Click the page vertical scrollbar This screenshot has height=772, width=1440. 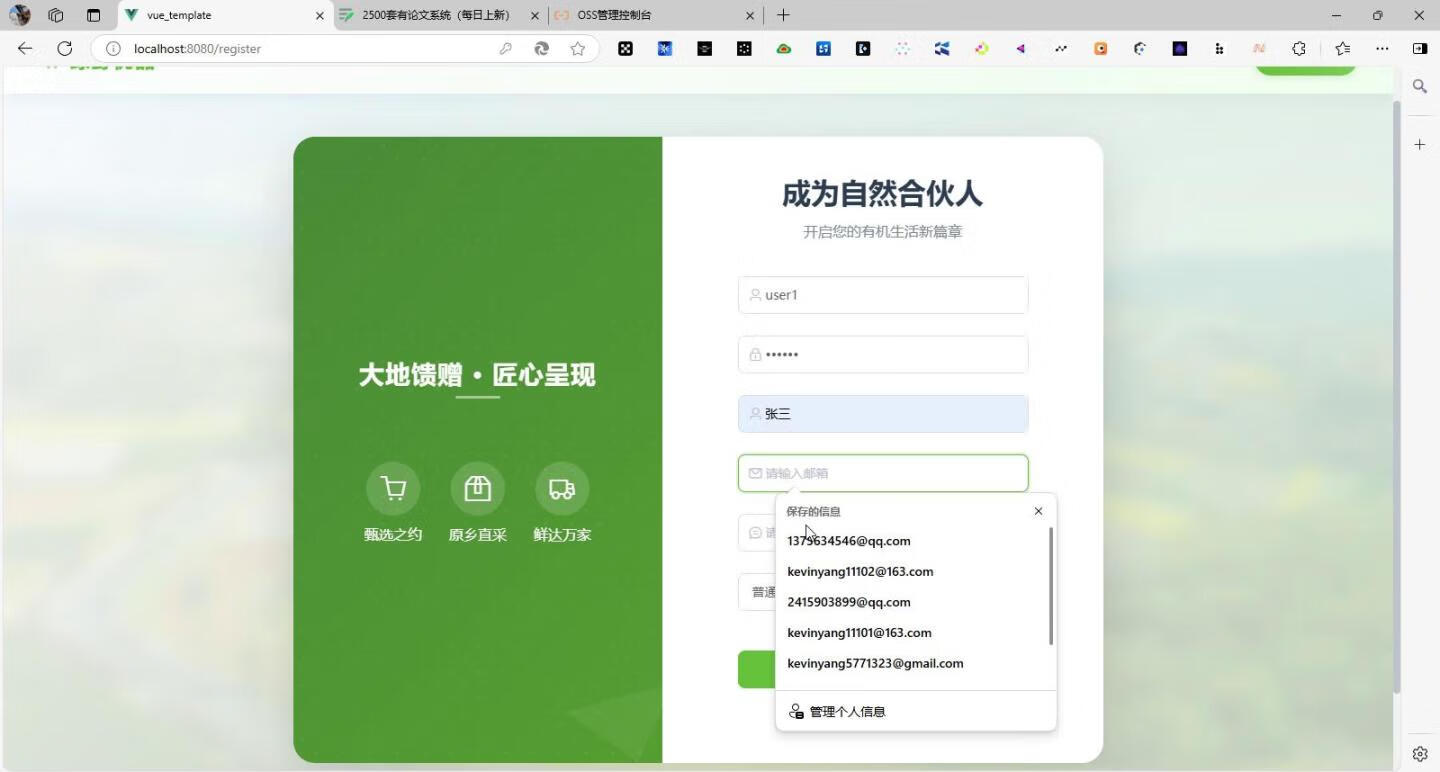[1397, 397]
